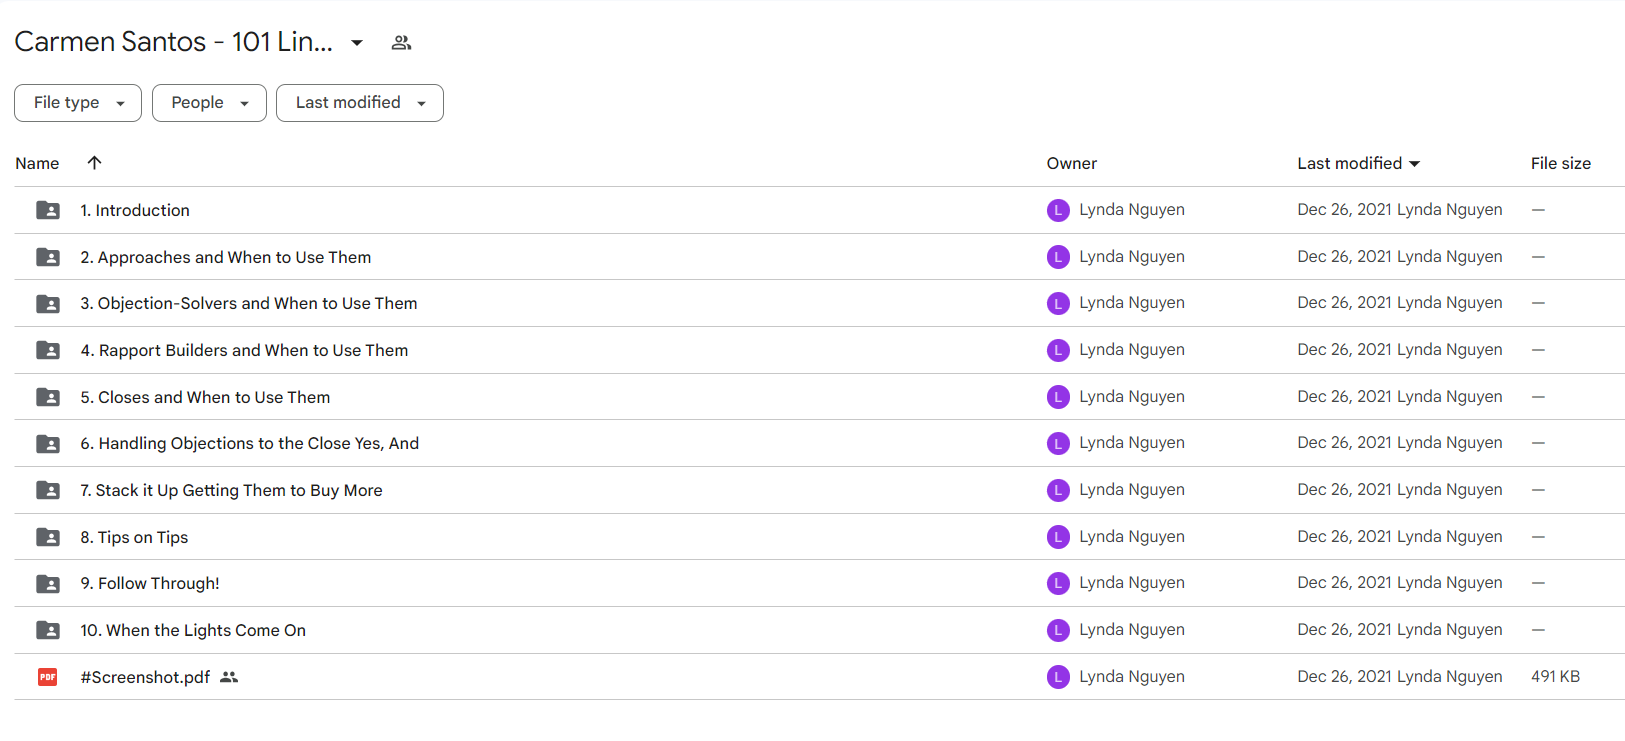
Task: Click folder icon for 7. Stack it Up row
Action: (48, 490)
